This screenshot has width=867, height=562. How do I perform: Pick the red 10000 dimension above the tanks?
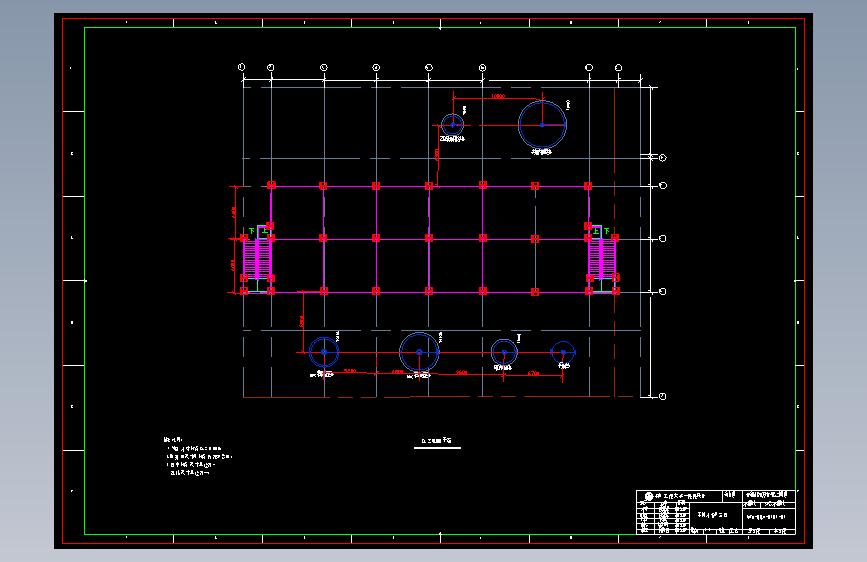coord(498,96)
